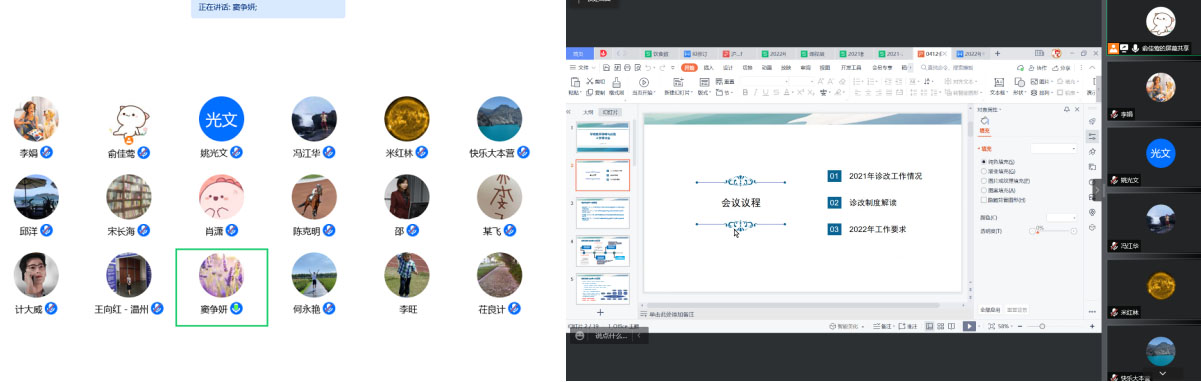This screenshot has height=382, width=1201.
Task: Click the pin icon on the object properties panel
Action: click(x=1066, y=109)
